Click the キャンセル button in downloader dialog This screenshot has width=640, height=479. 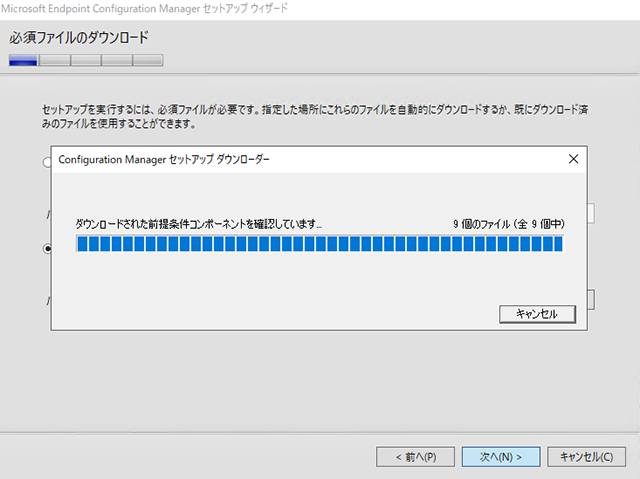tap(537, 314)
